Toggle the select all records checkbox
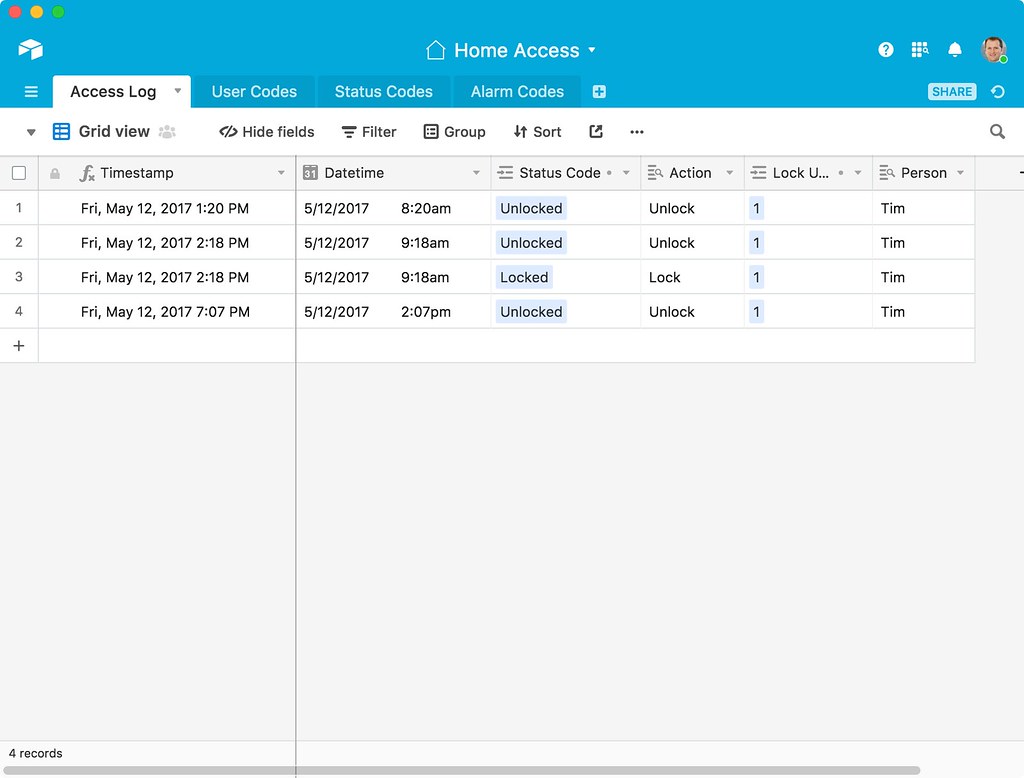 tap(19, 173)
